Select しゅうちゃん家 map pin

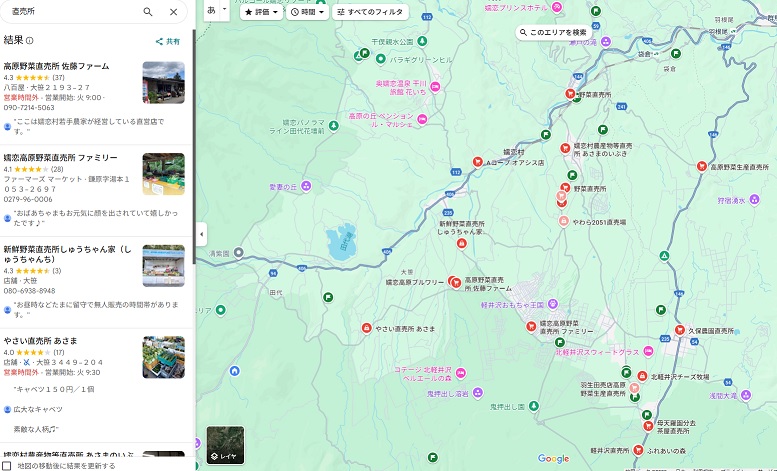(462, 243)
